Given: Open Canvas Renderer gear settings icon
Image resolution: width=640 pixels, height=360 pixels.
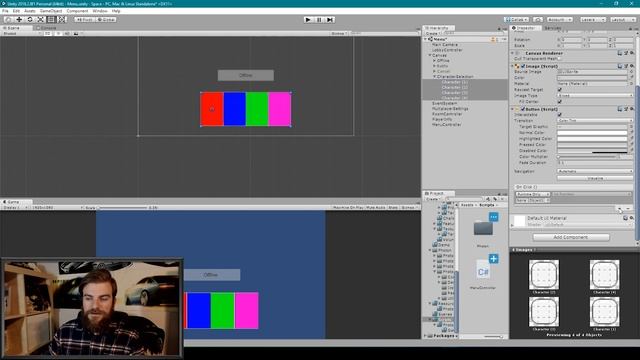Looking at the screenshot, I should point(632,53).
